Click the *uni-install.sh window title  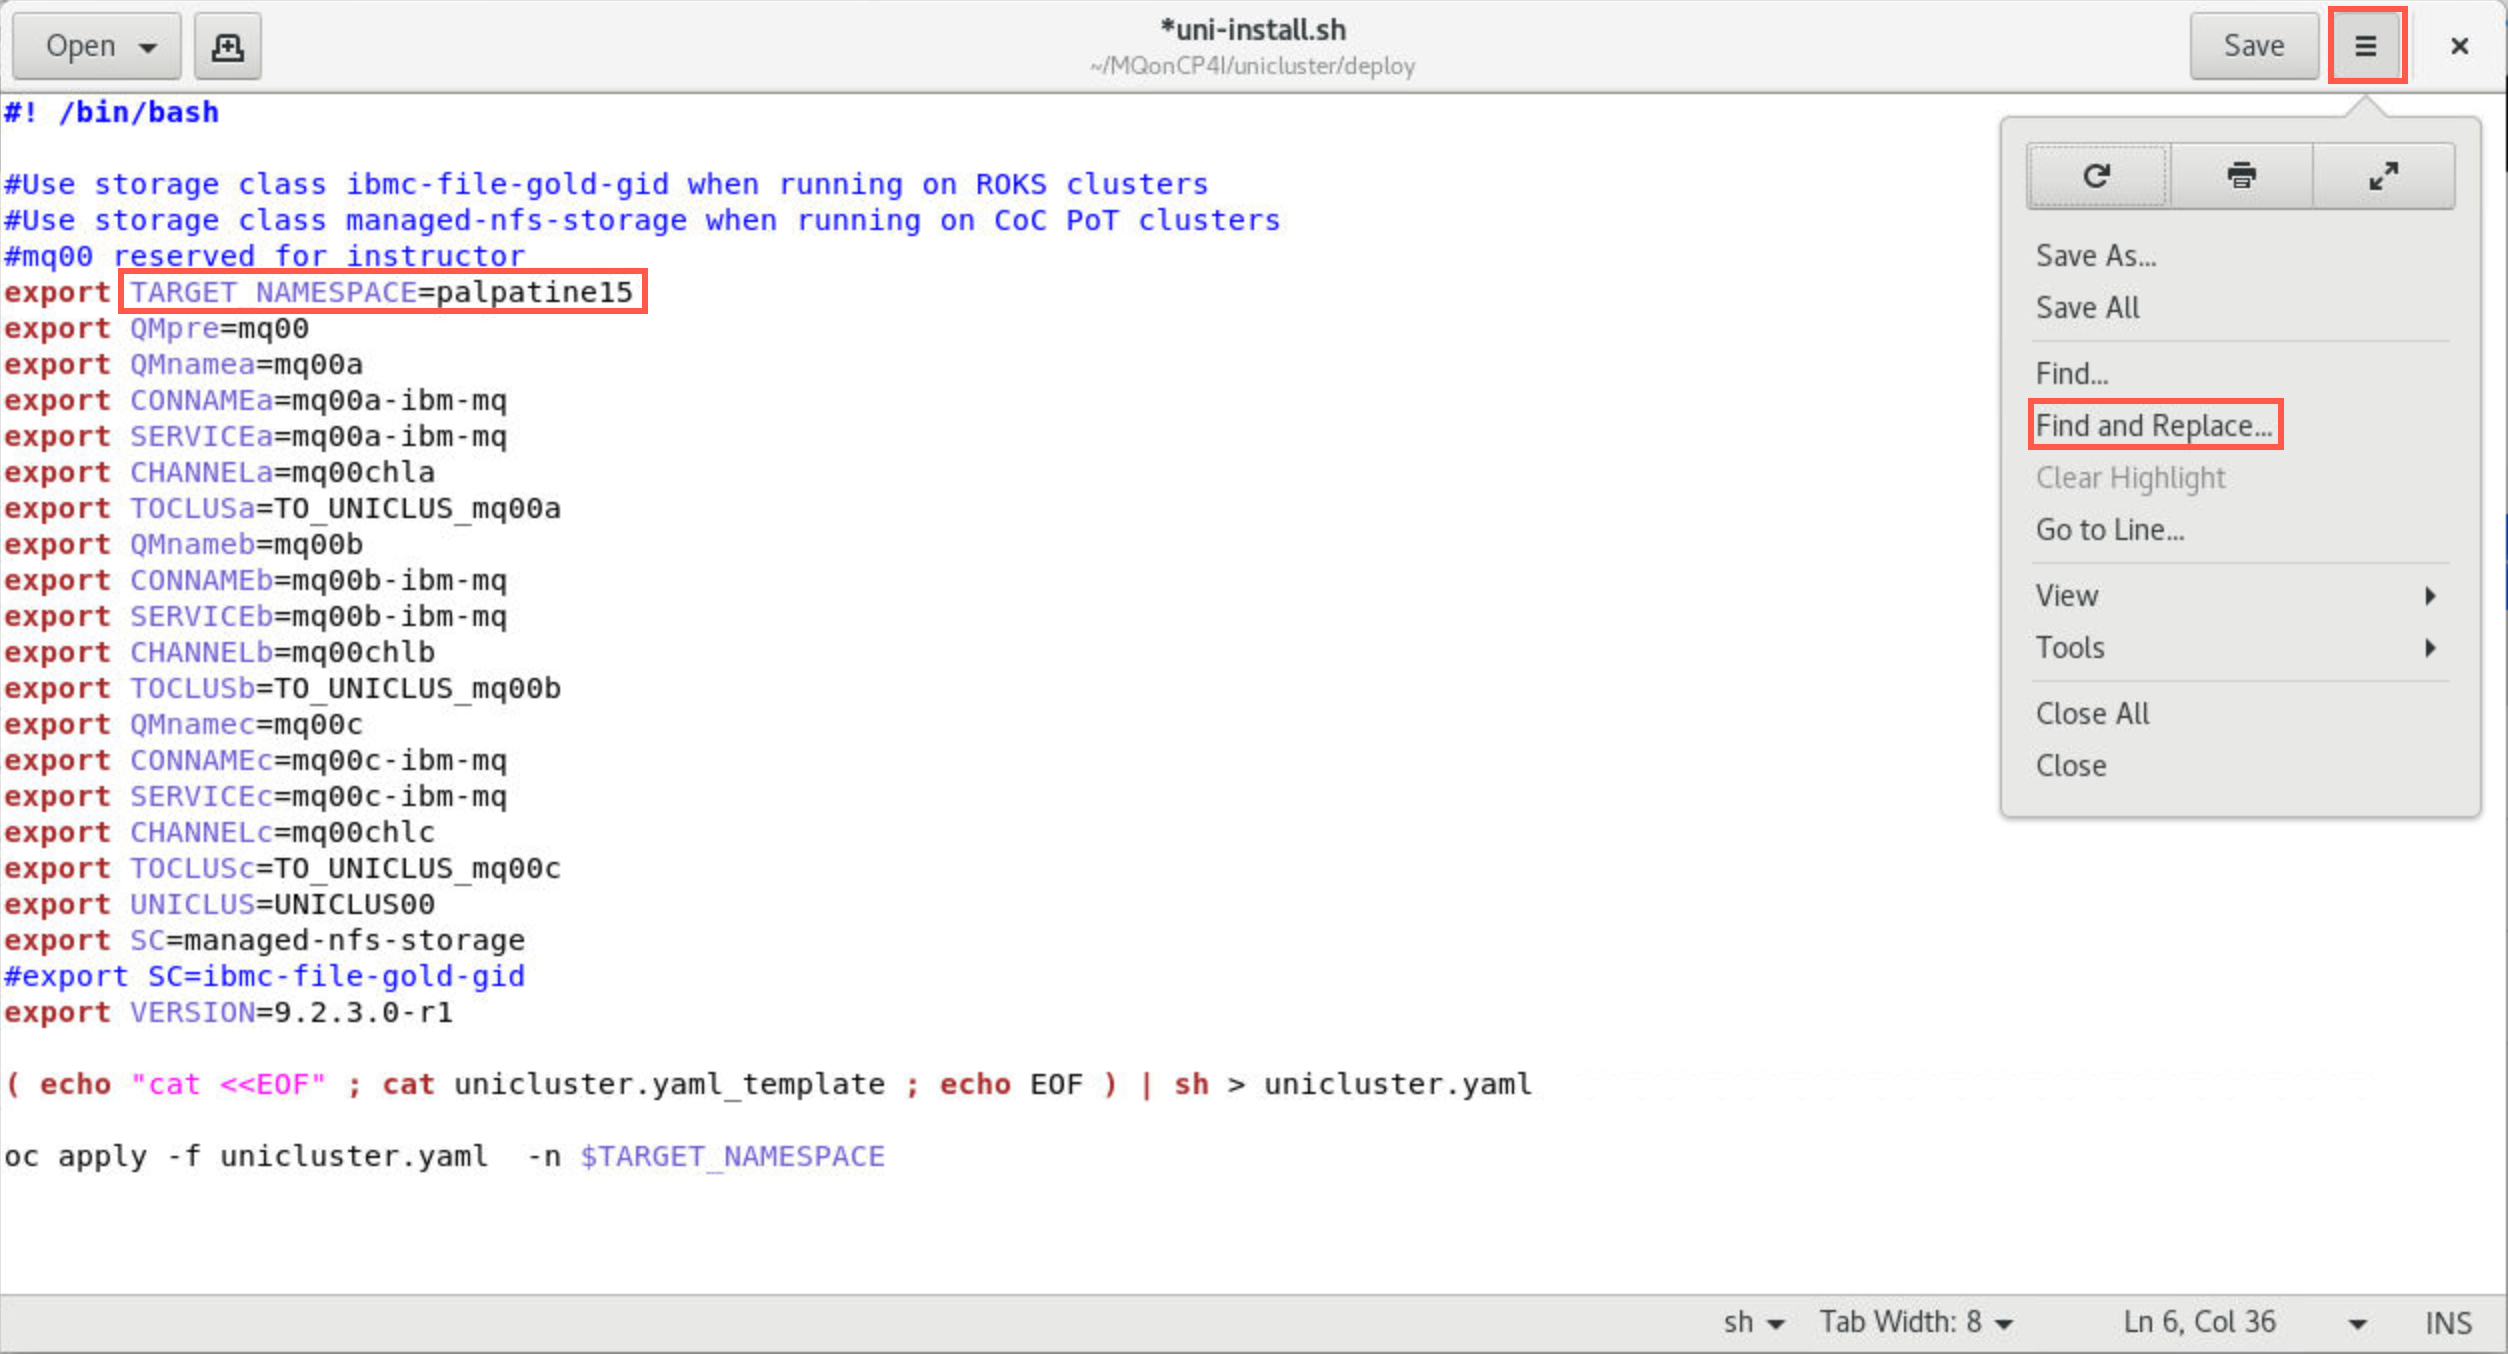coord(1253,30)
